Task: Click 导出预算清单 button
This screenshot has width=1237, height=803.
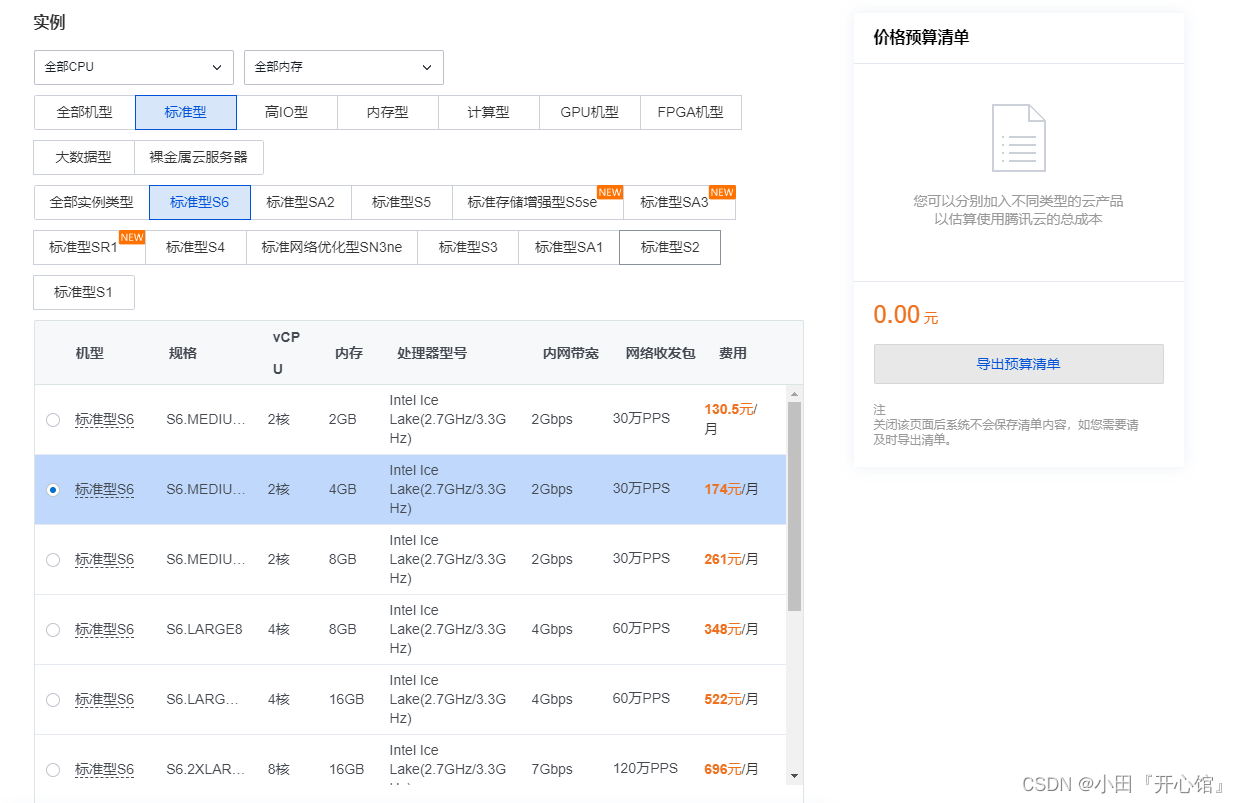Action: click(x=1018, y=364)
